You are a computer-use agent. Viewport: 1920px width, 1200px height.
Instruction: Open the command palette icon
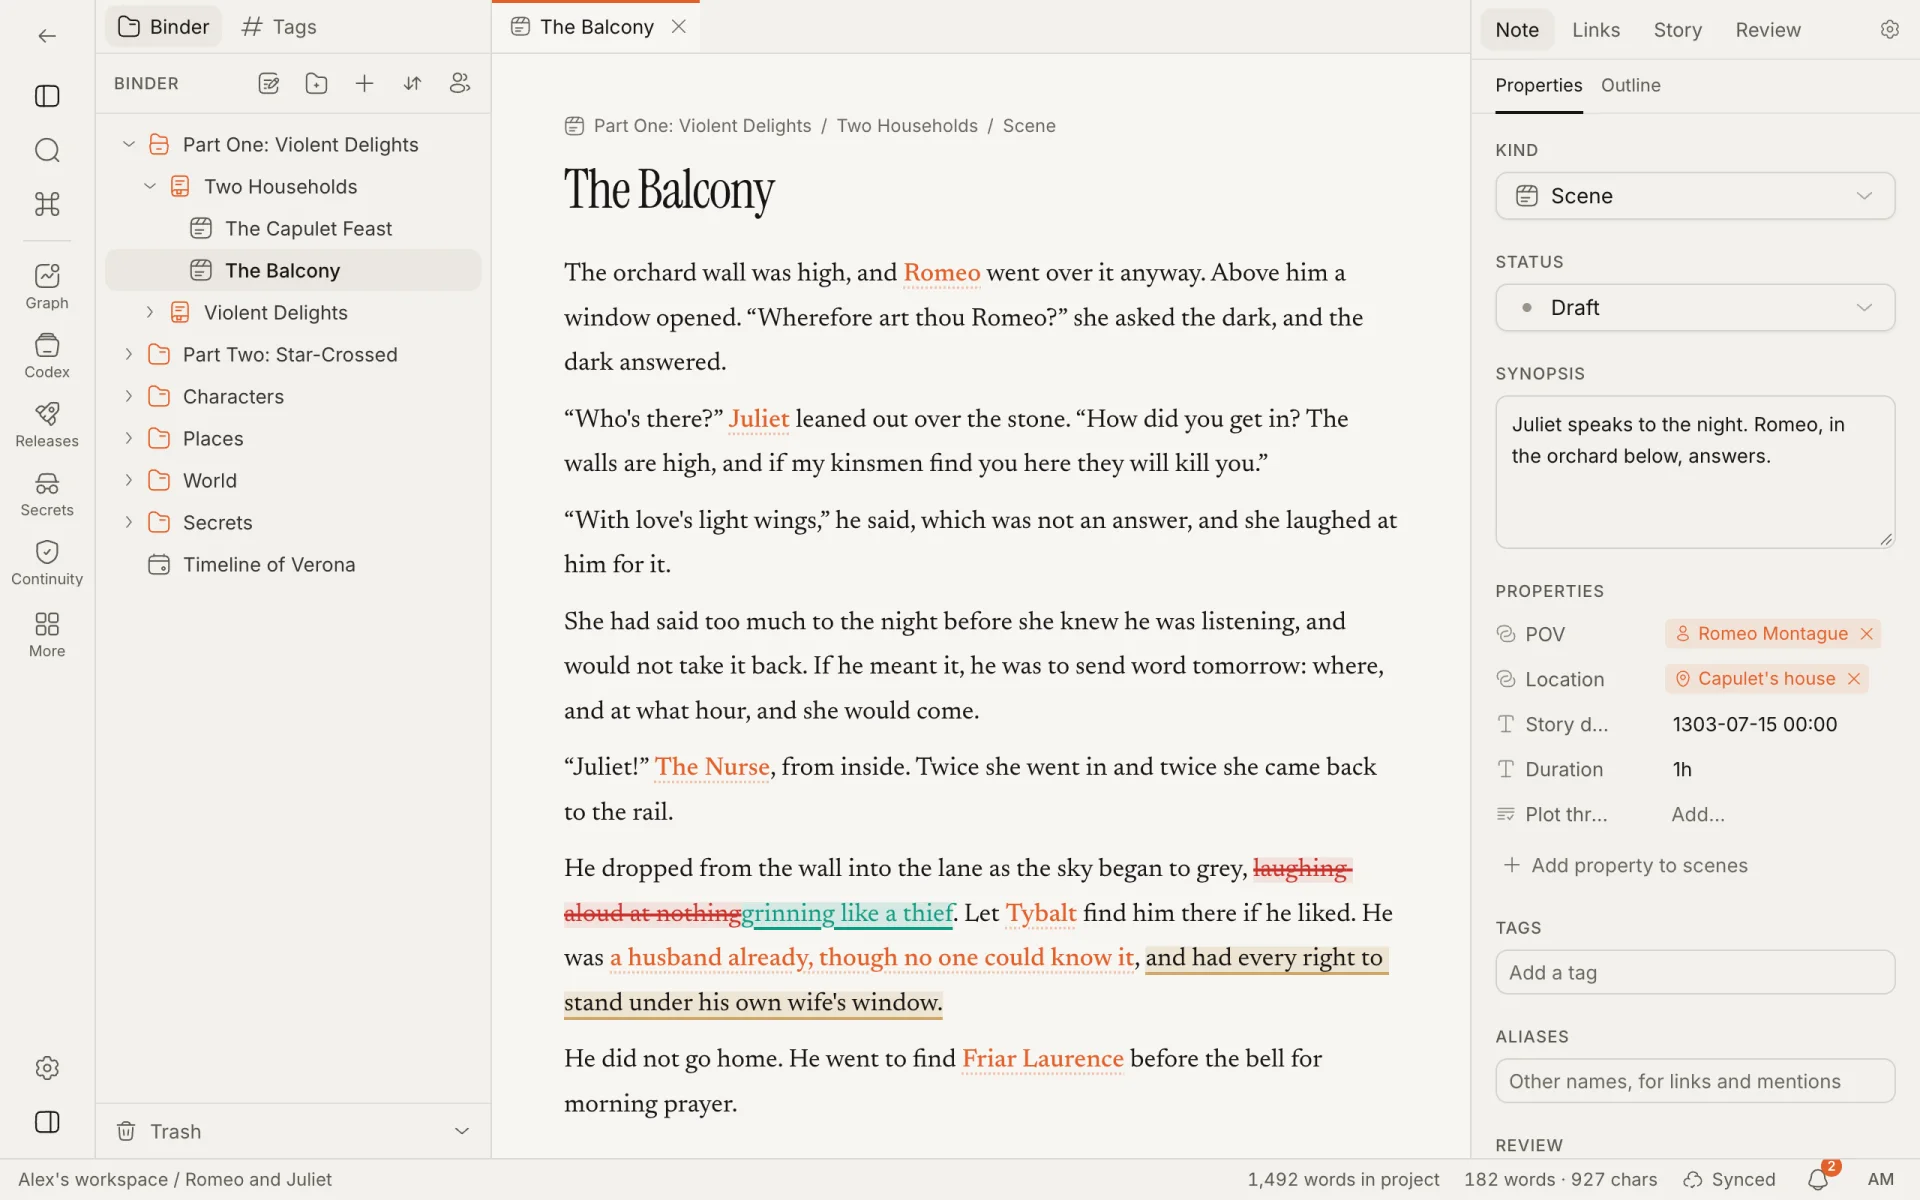click(x=47, y=204)
